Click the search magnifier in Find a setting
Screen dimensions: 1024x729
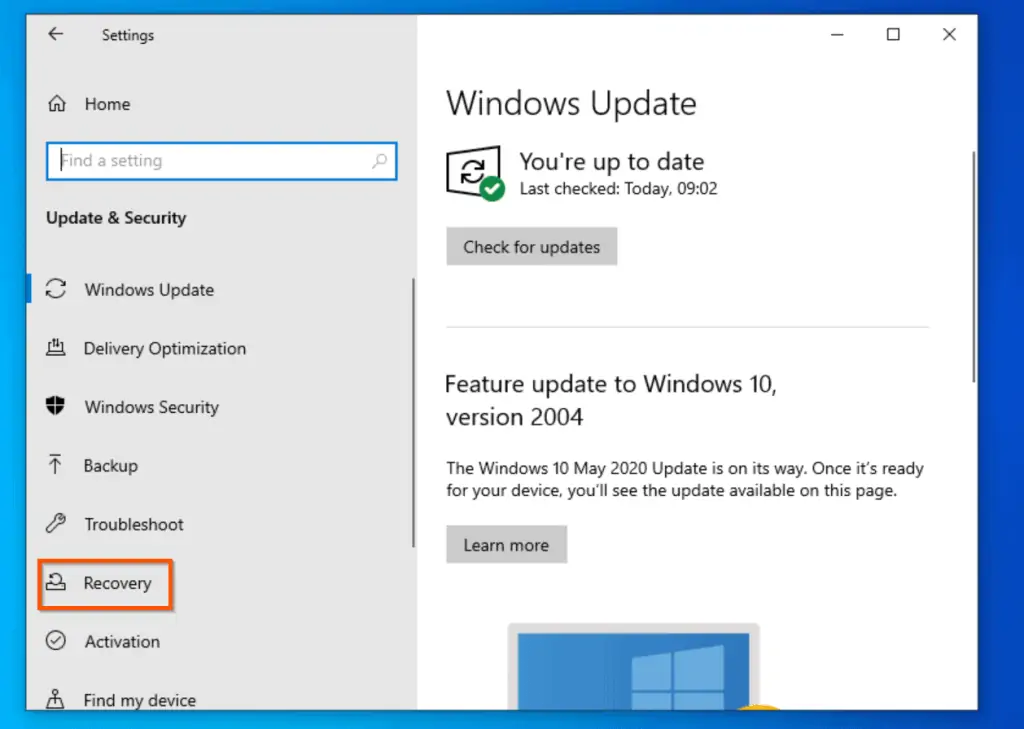coord(379,161)
